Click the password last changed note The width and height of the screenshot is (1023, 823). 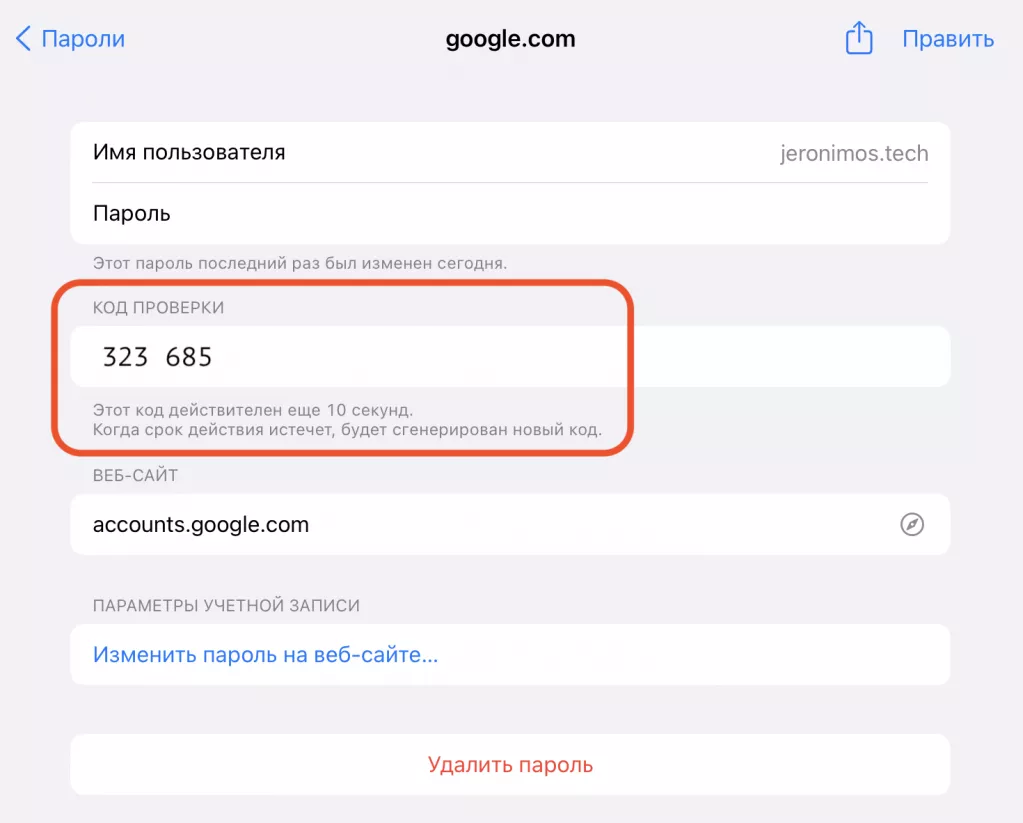point(300,264)
